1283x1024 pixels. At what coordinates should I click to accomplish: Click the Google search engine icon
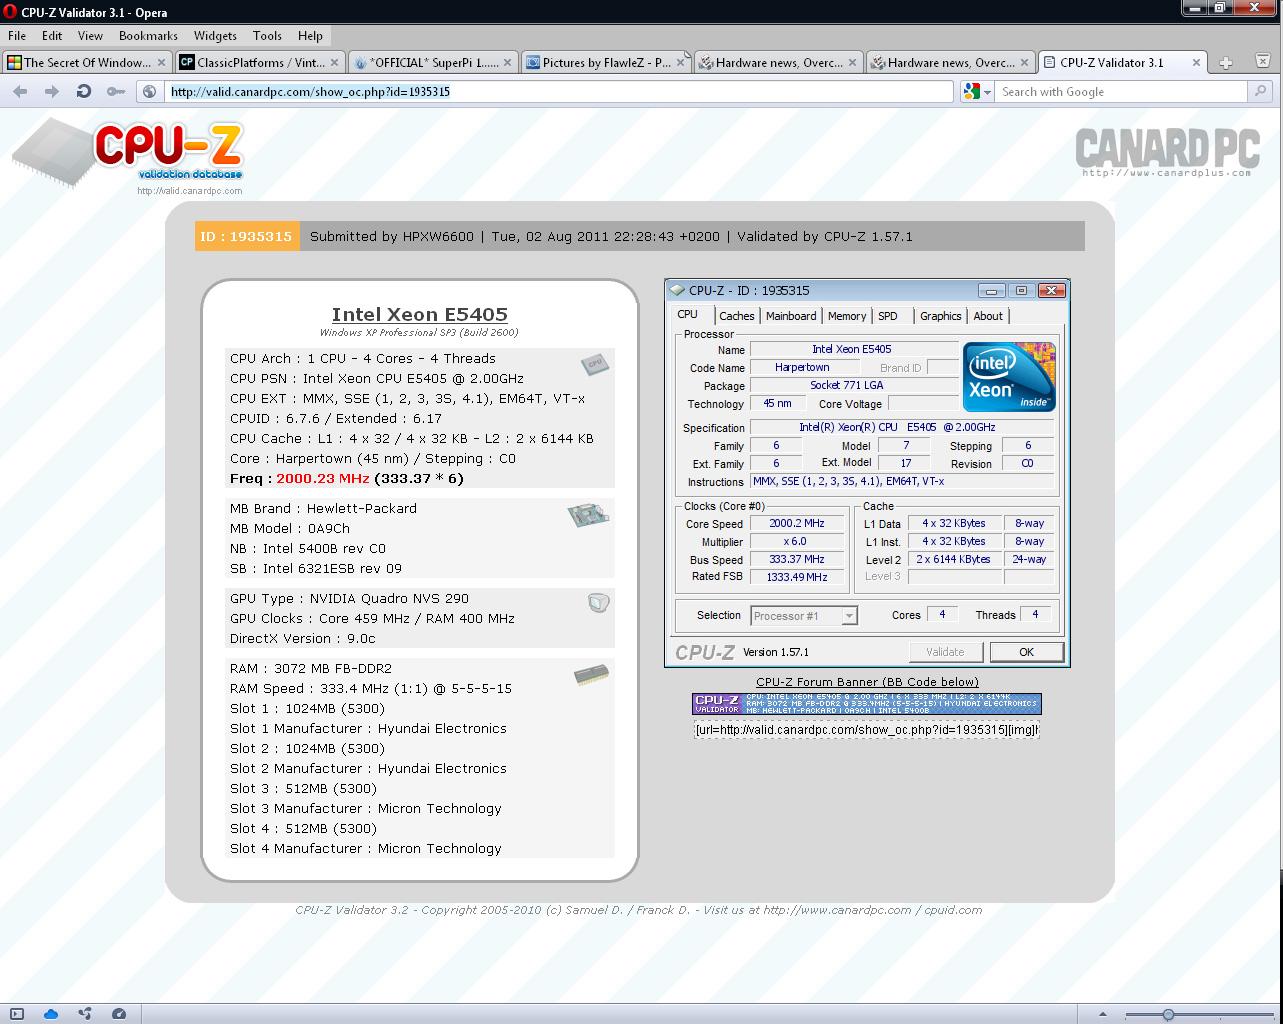tap(970, 91)
